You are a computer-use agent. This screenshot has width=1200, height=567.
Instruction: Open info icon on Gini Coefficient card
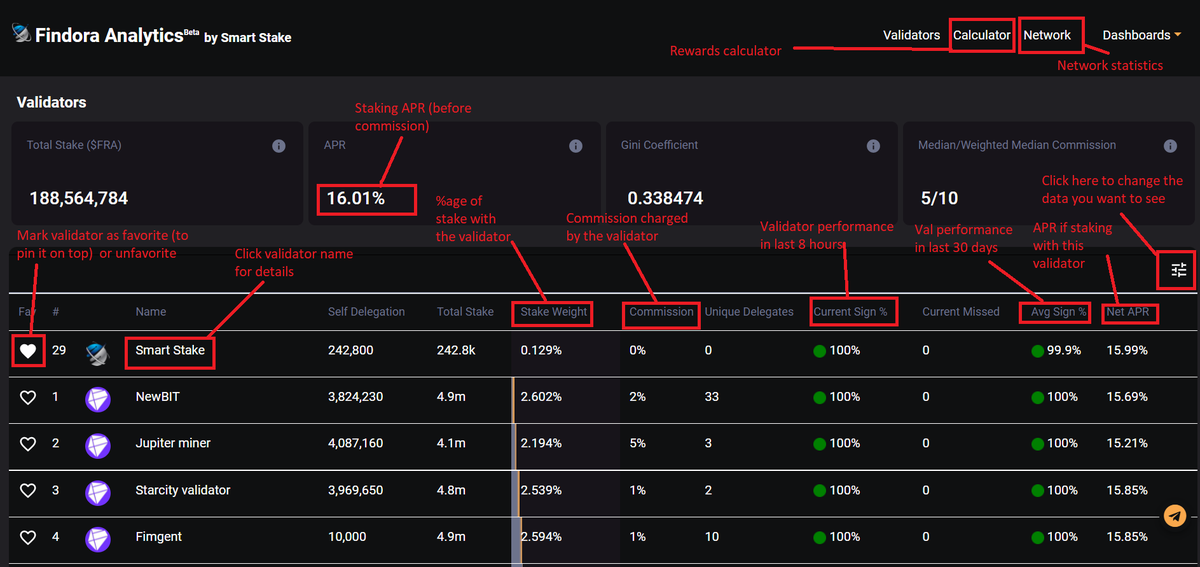tap(873, 146)
